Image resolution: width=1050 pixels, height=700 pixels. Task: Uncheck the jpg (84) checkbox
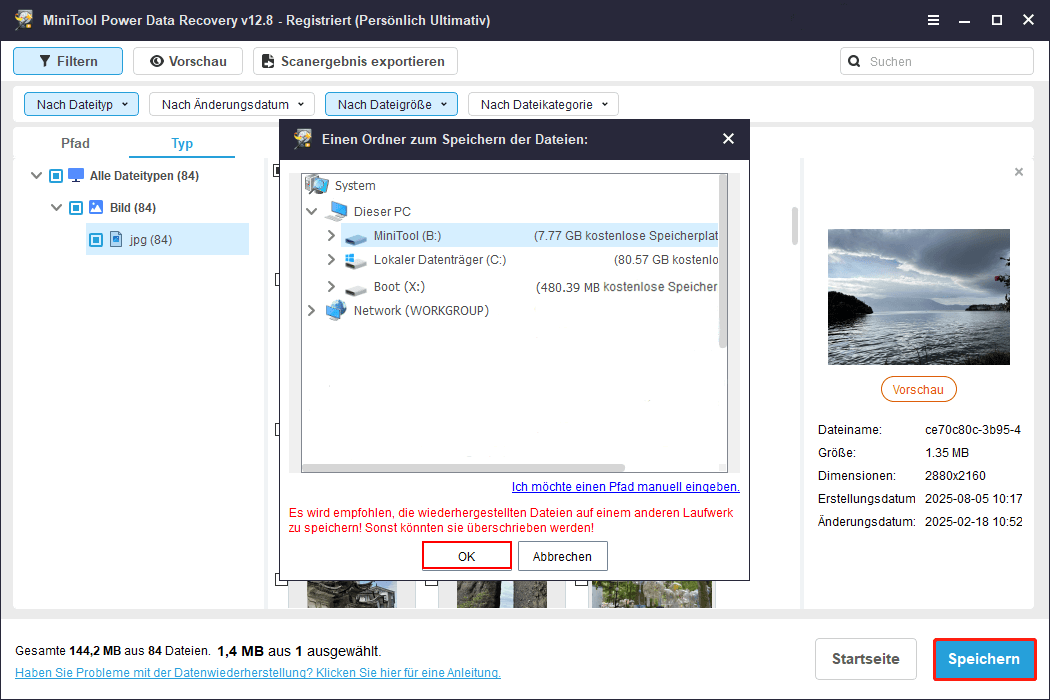[x=97, y=239]
